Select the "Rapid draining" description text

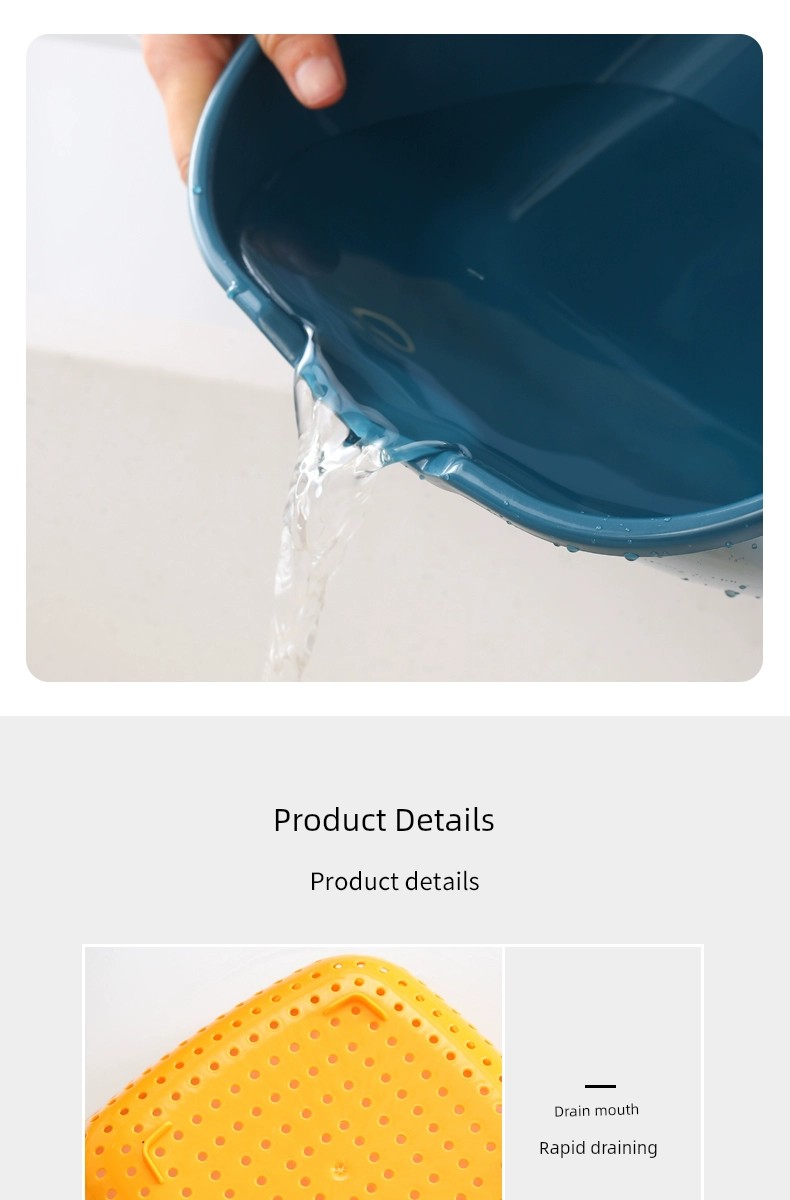click(x=598, y=1148)
